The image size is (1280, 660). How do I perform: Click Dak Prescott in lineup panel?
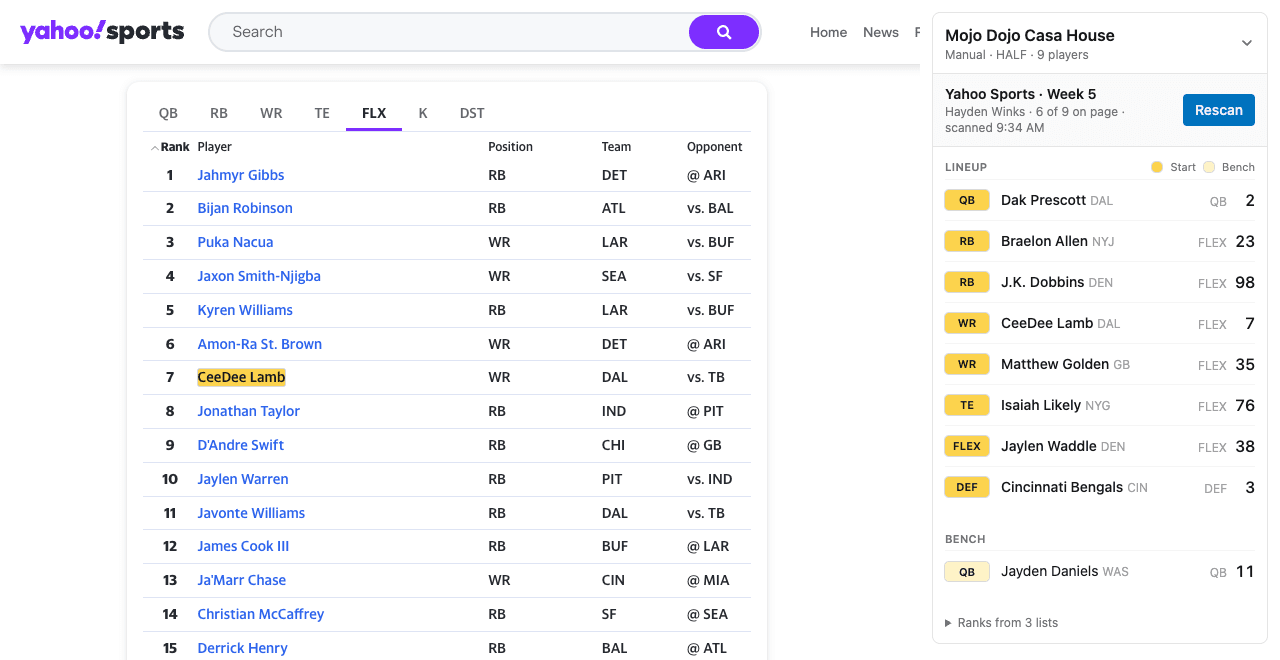(x=1043, y=200)
